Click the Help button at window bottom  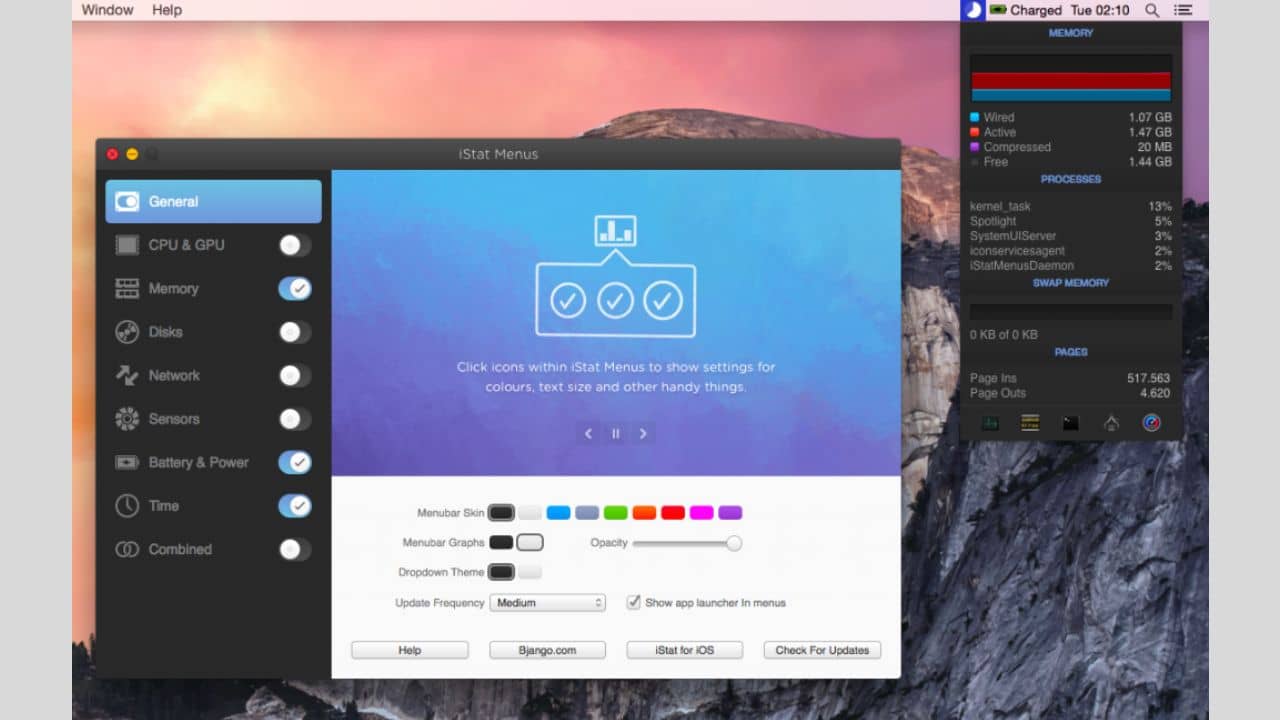(410, 650)
